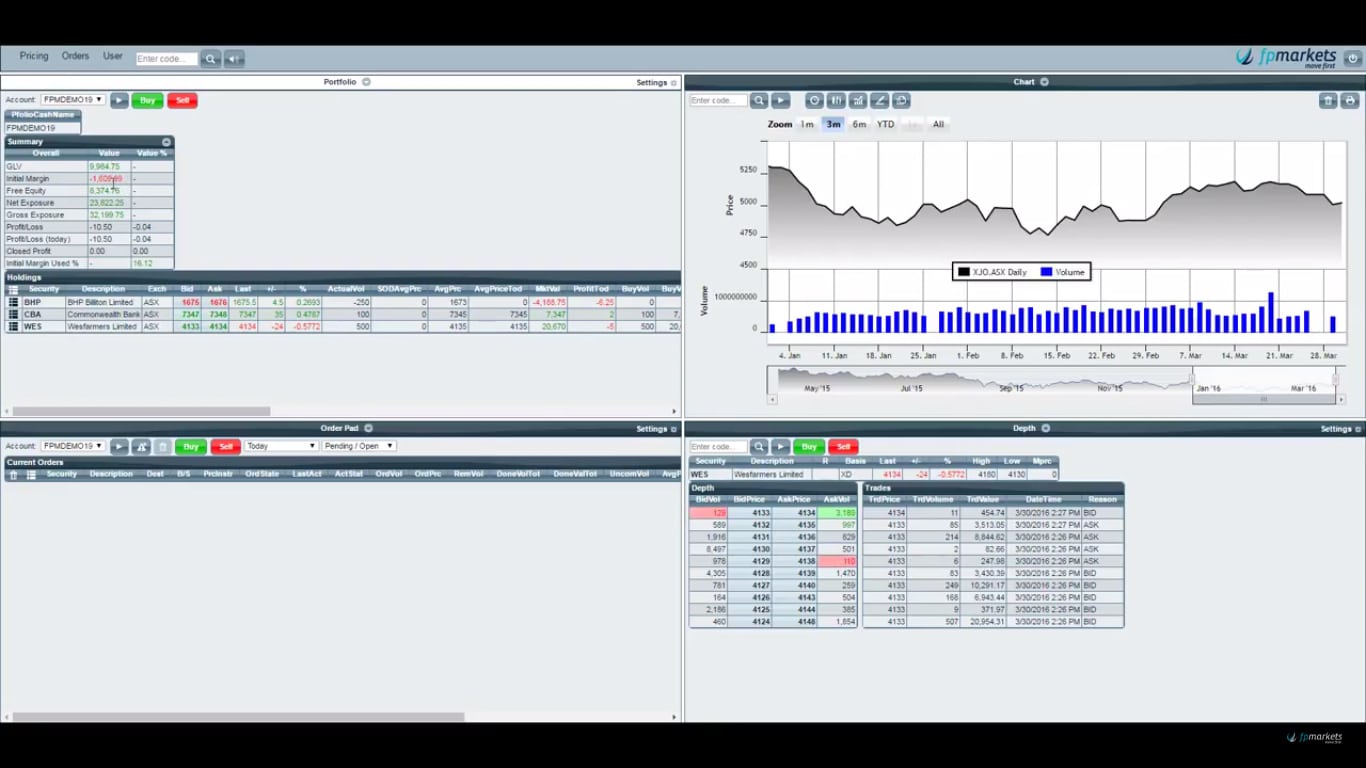Click Chart play load icon

tap(781, 101)
